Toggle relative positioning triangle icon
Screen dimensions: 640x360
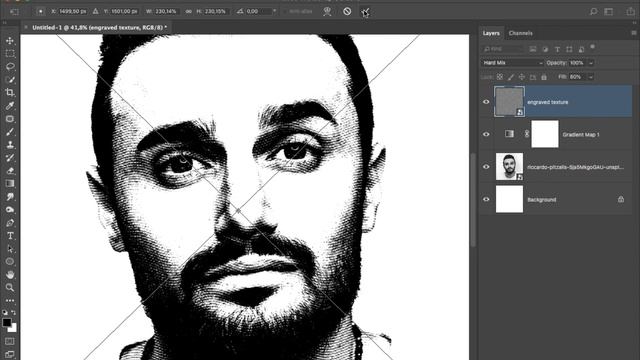click(96, 11)
